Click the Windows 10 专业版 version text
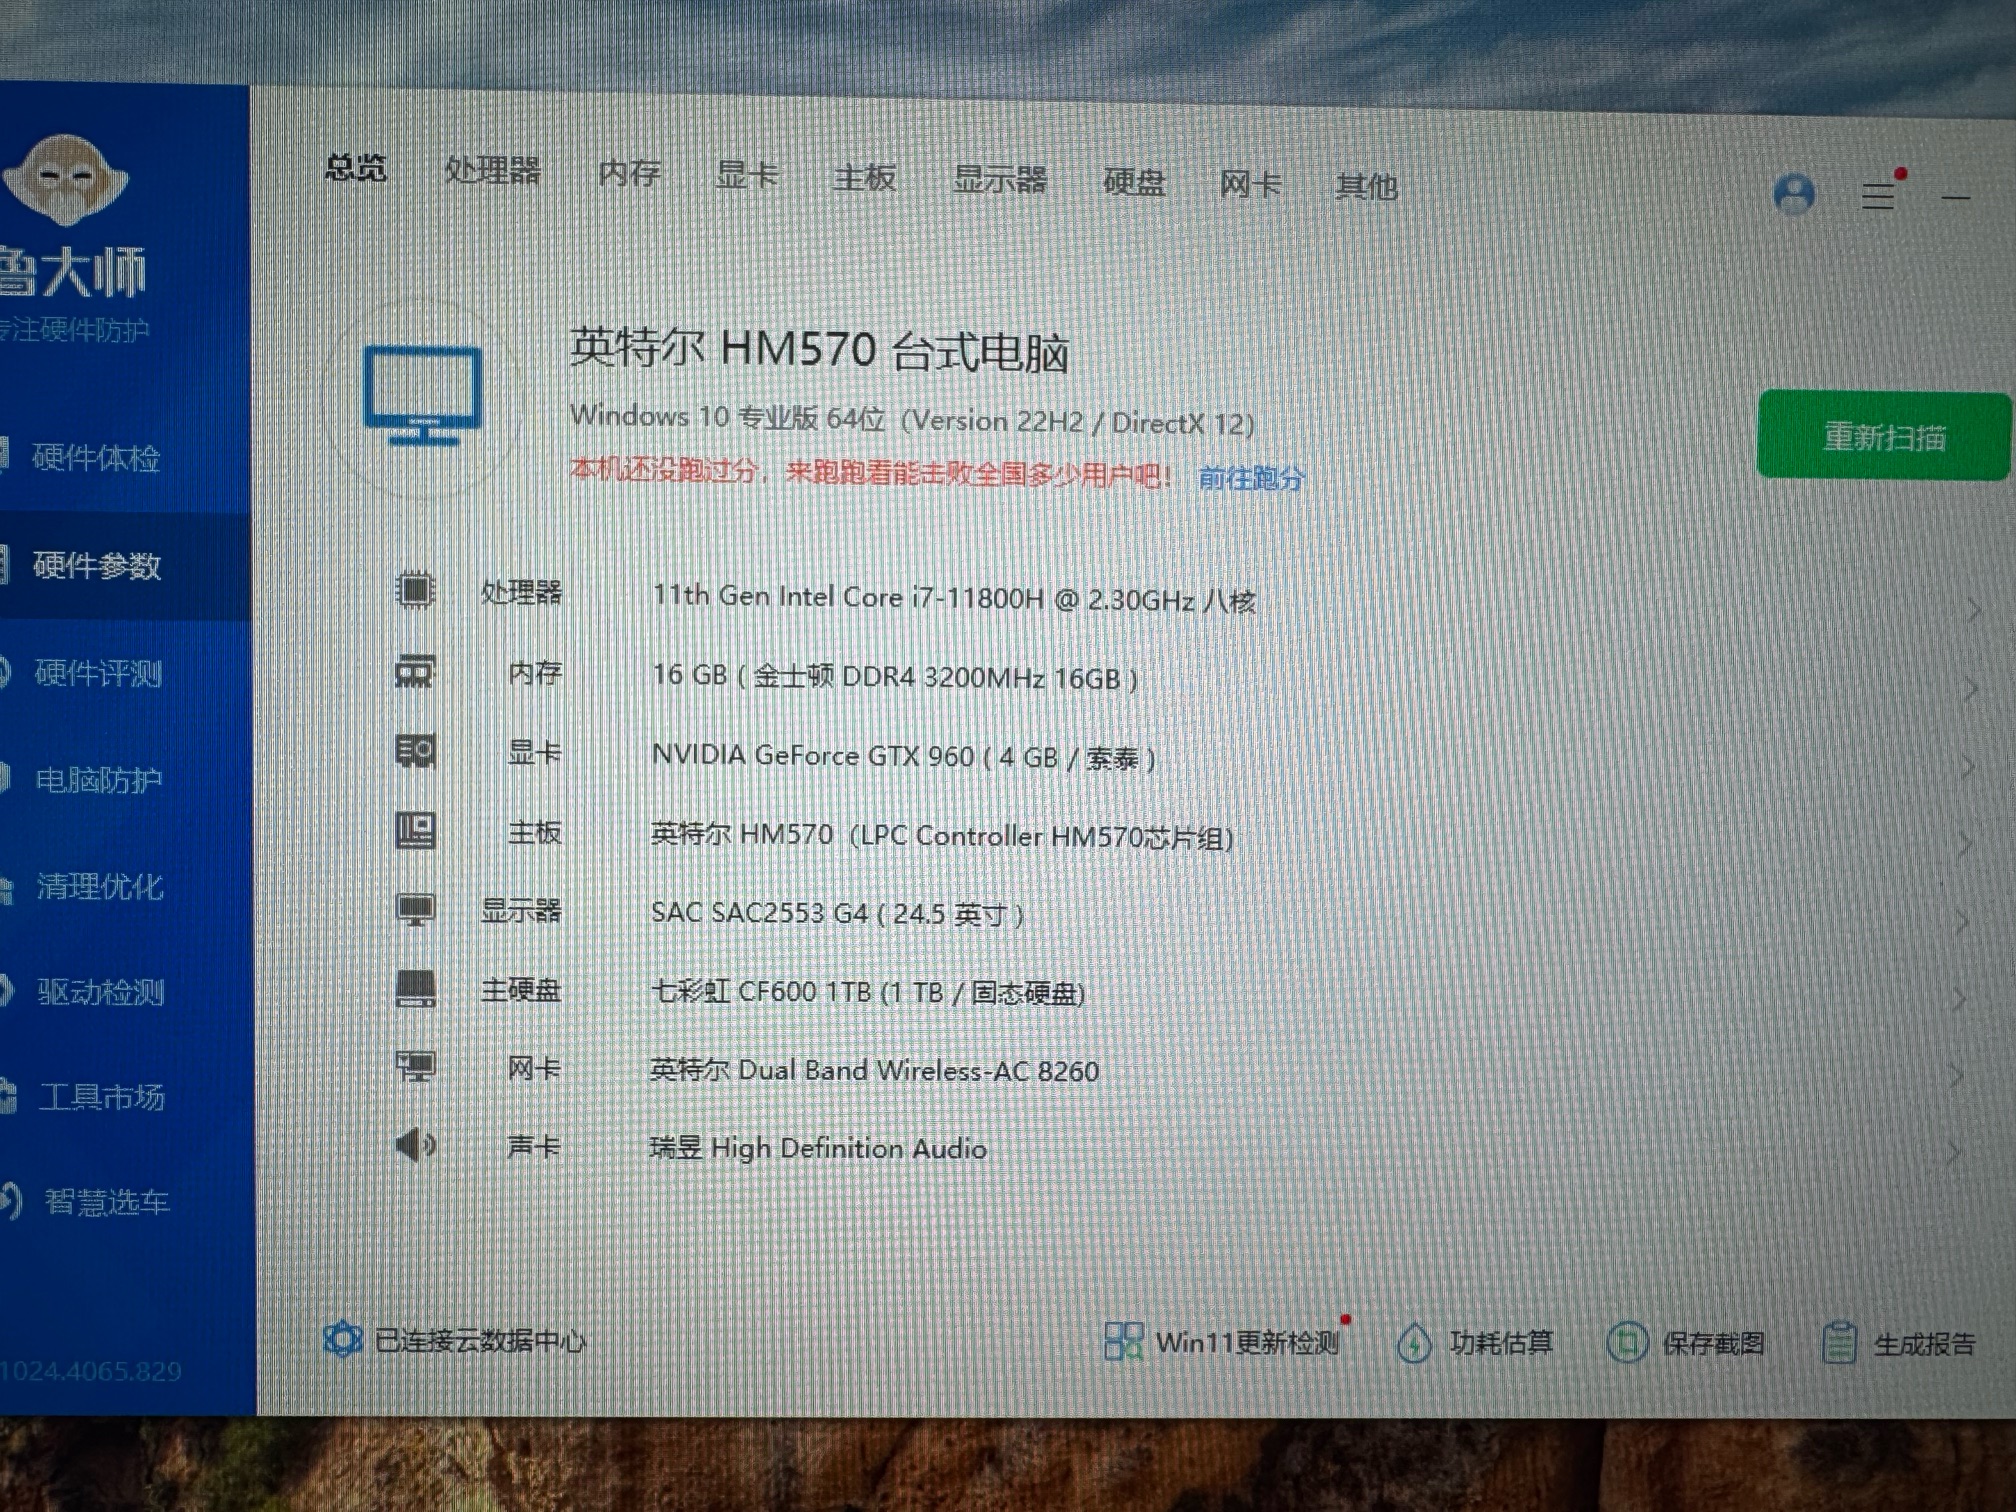This screenshot has height=1512, width=2016. (x=912, y=419)
